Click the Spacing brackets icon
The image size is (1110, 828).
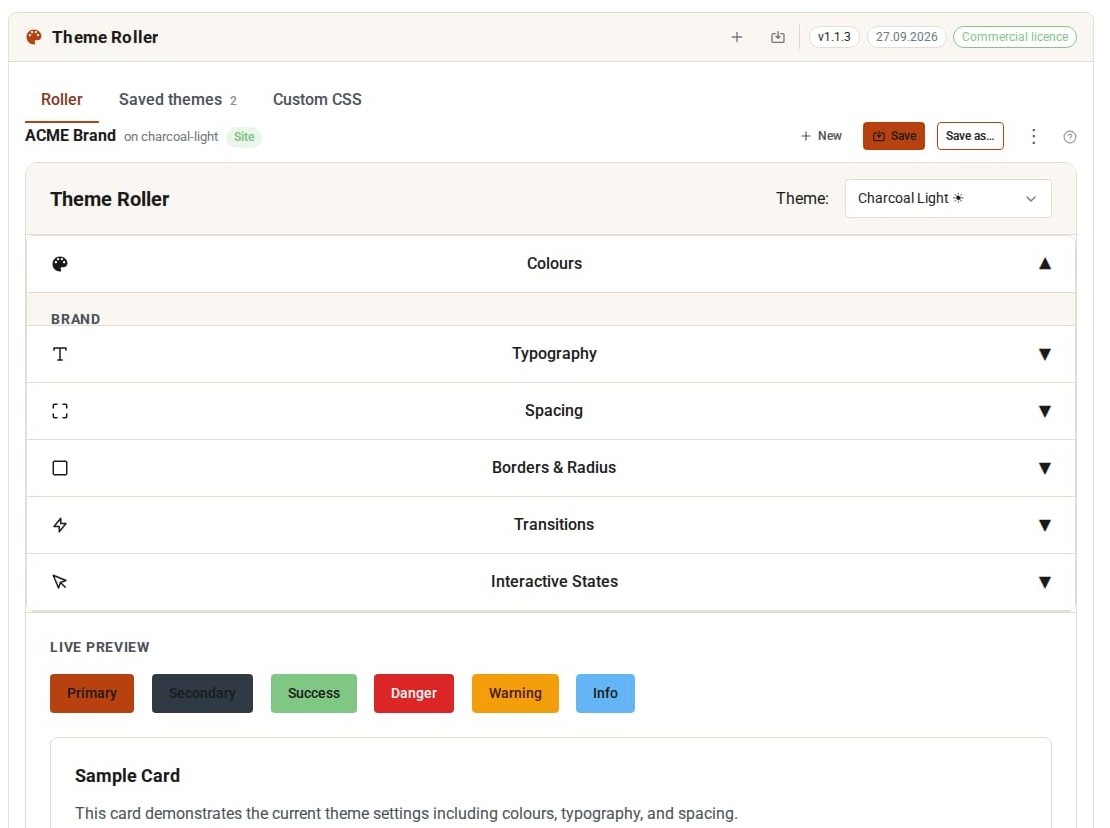[60, 411]
